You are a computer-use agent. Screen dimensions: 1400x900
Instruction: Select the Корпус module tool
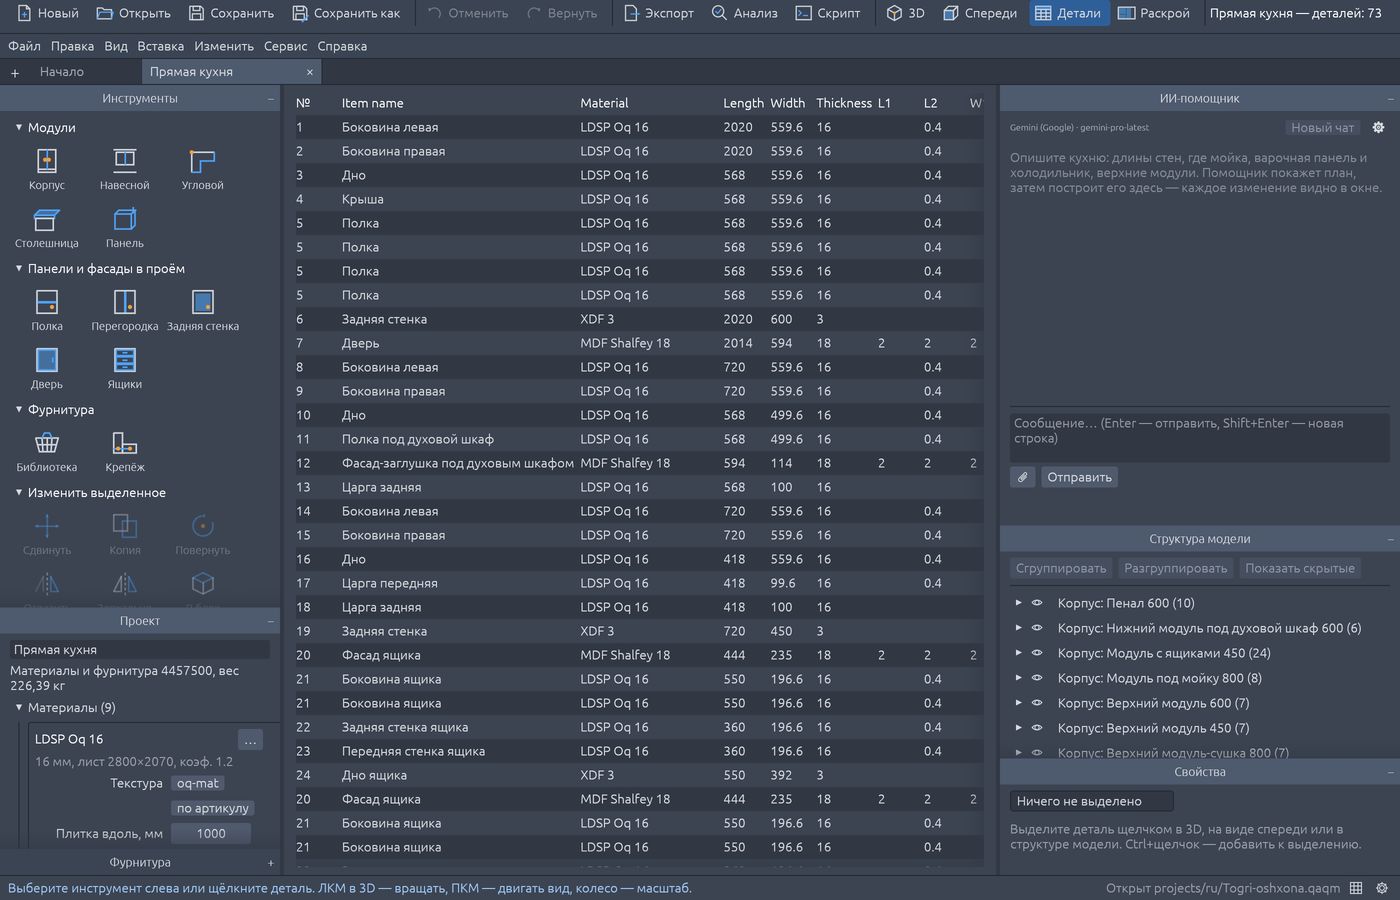pyautogui.click(x=47, y=169)
